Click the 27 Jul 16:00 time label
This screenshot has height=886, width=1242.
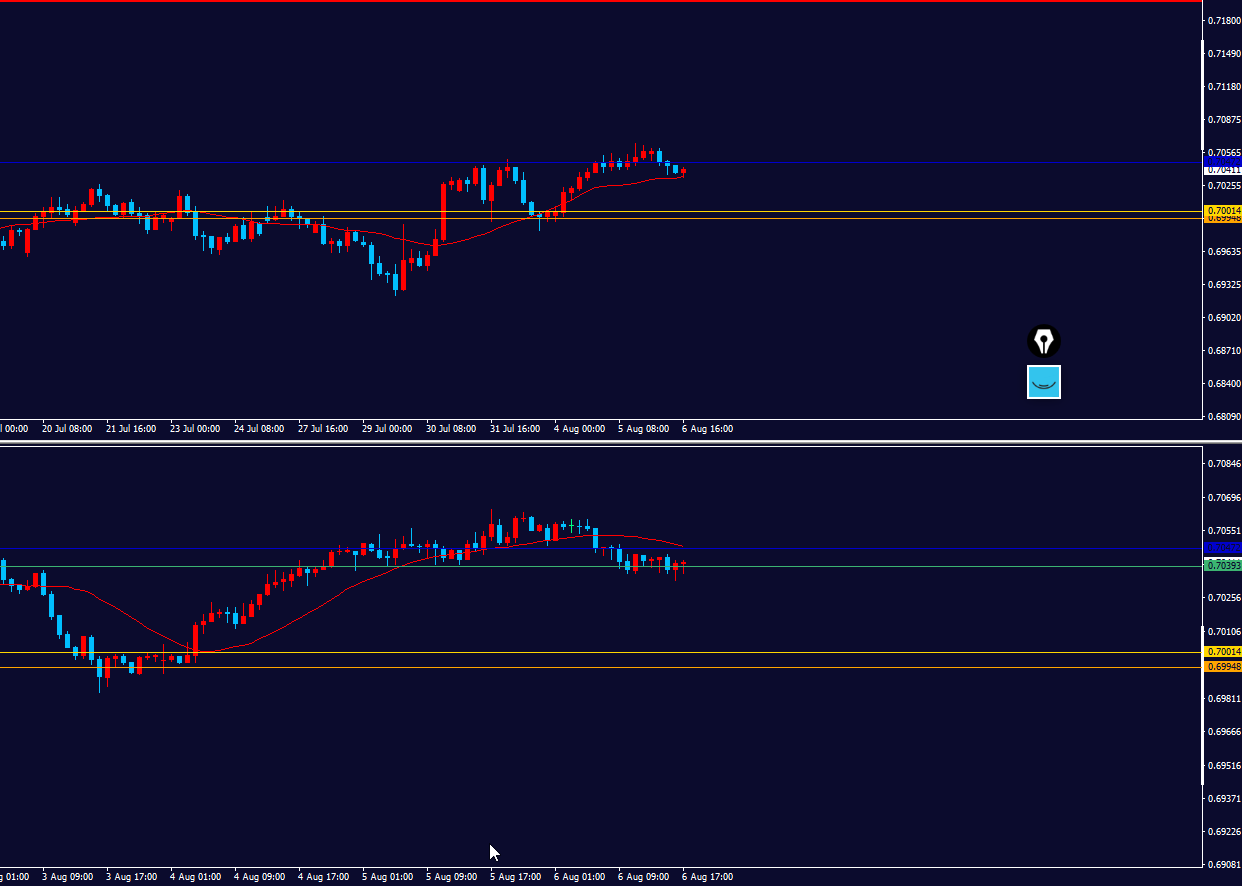point(323,428)
